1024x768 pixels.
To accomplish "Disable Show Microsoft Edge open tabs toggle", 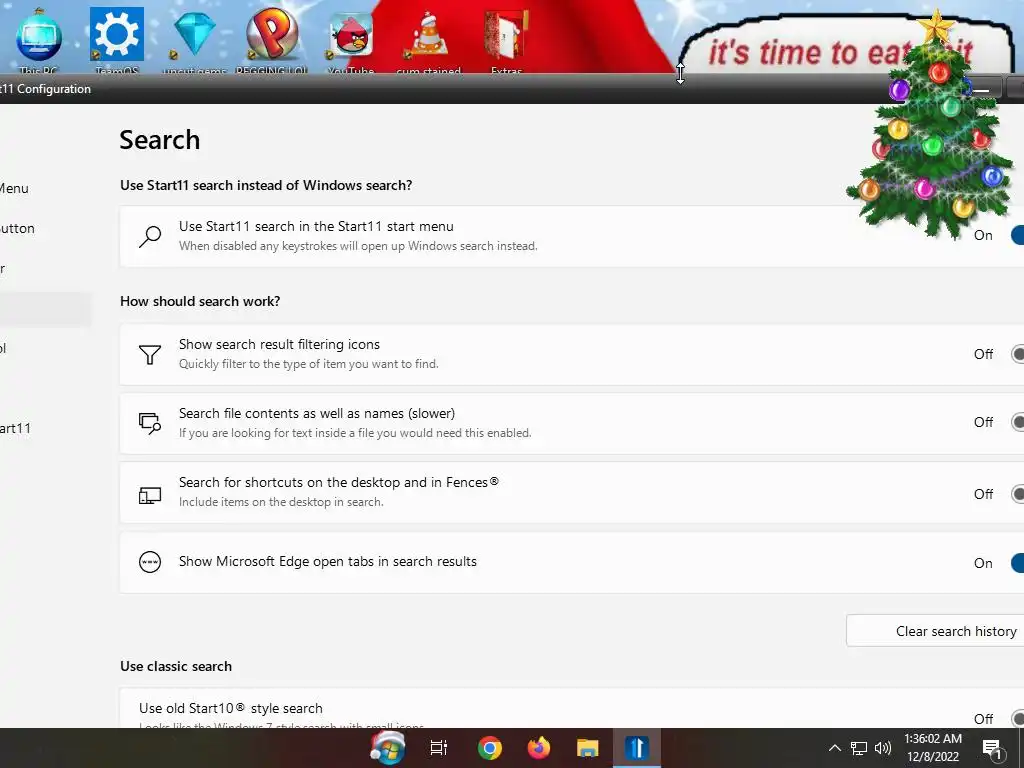I will point(1017,563).
